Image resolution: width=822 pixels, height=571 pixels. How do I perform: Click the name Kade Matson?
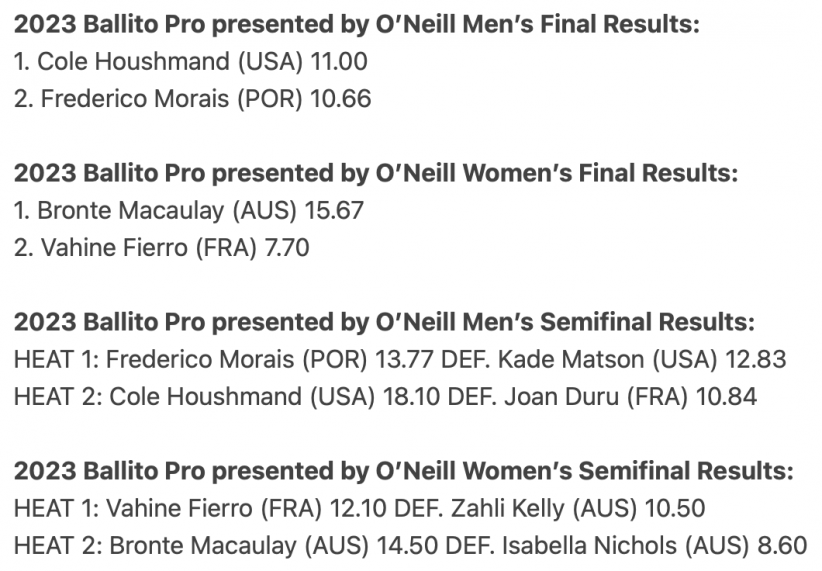(x=571, y=360)
